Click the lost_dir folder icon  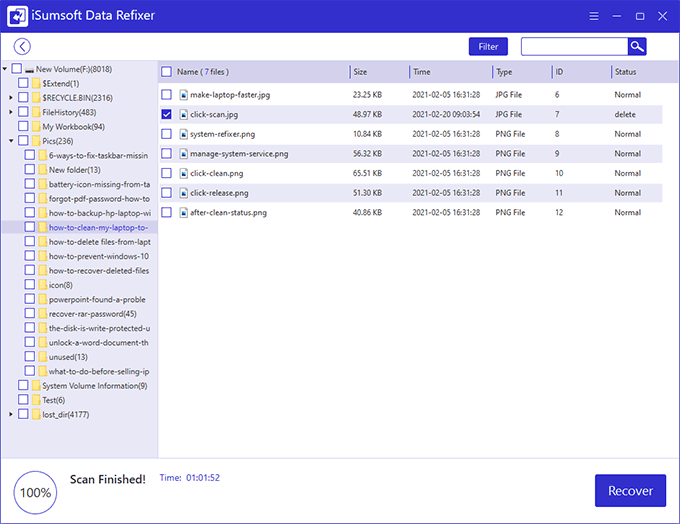click(x=36, y=414)
